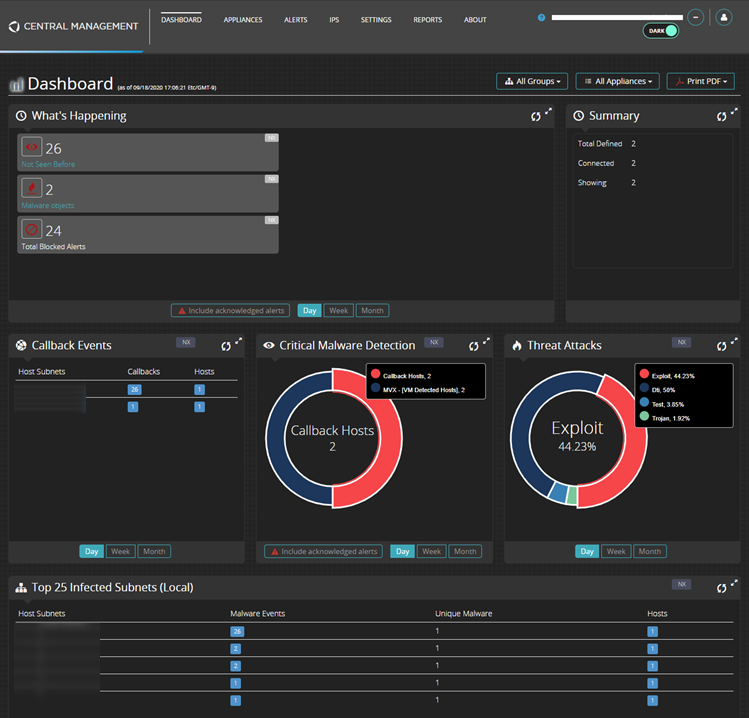The width and height of the screenshot is (749, 718).
Task: Maximize the Callback Events panel
Action: (x=238, y=341)
